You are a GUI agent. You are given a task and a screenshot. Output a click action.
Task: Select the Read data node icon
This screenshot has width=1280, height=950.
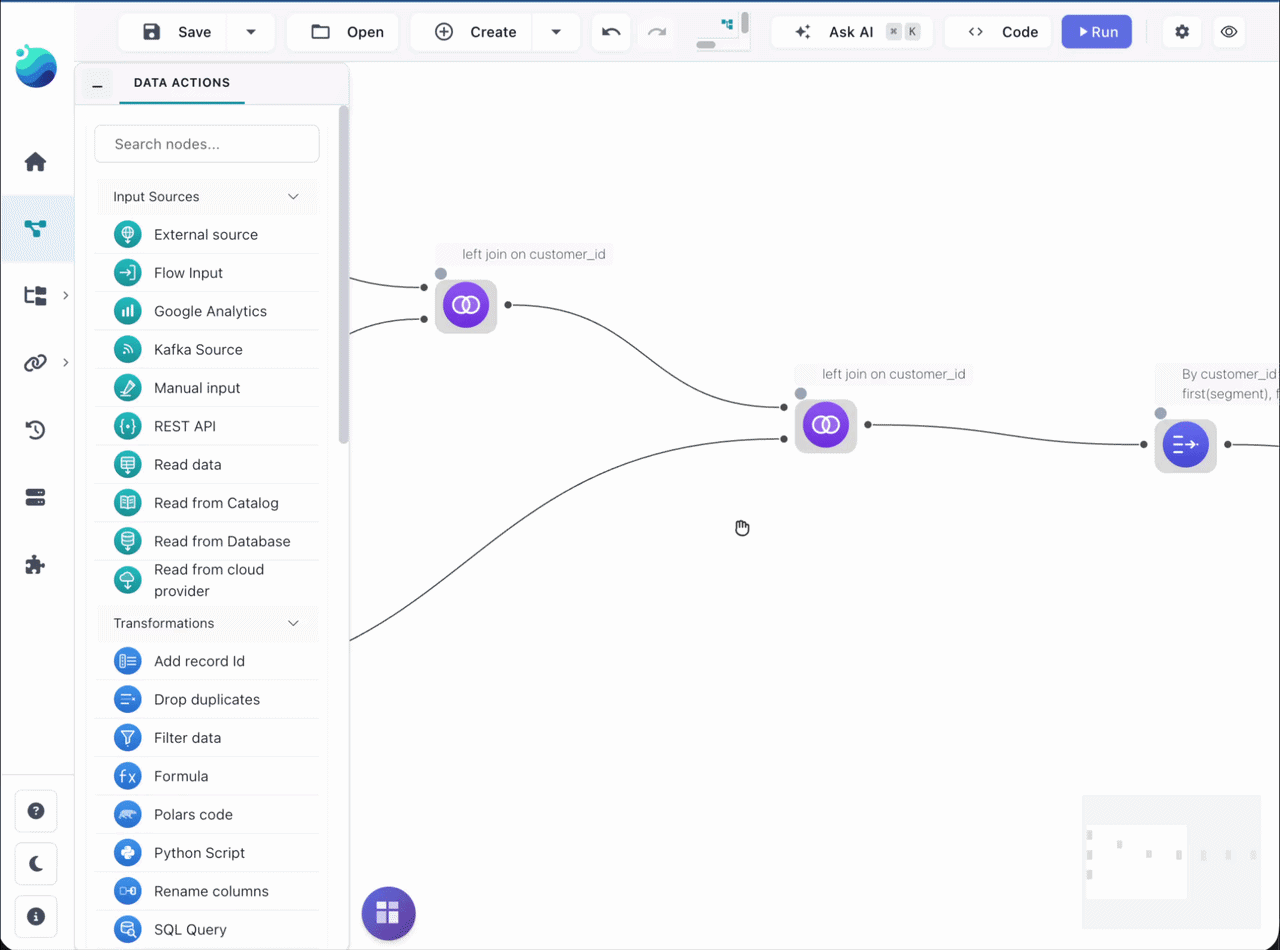click(x=127, y=465)
